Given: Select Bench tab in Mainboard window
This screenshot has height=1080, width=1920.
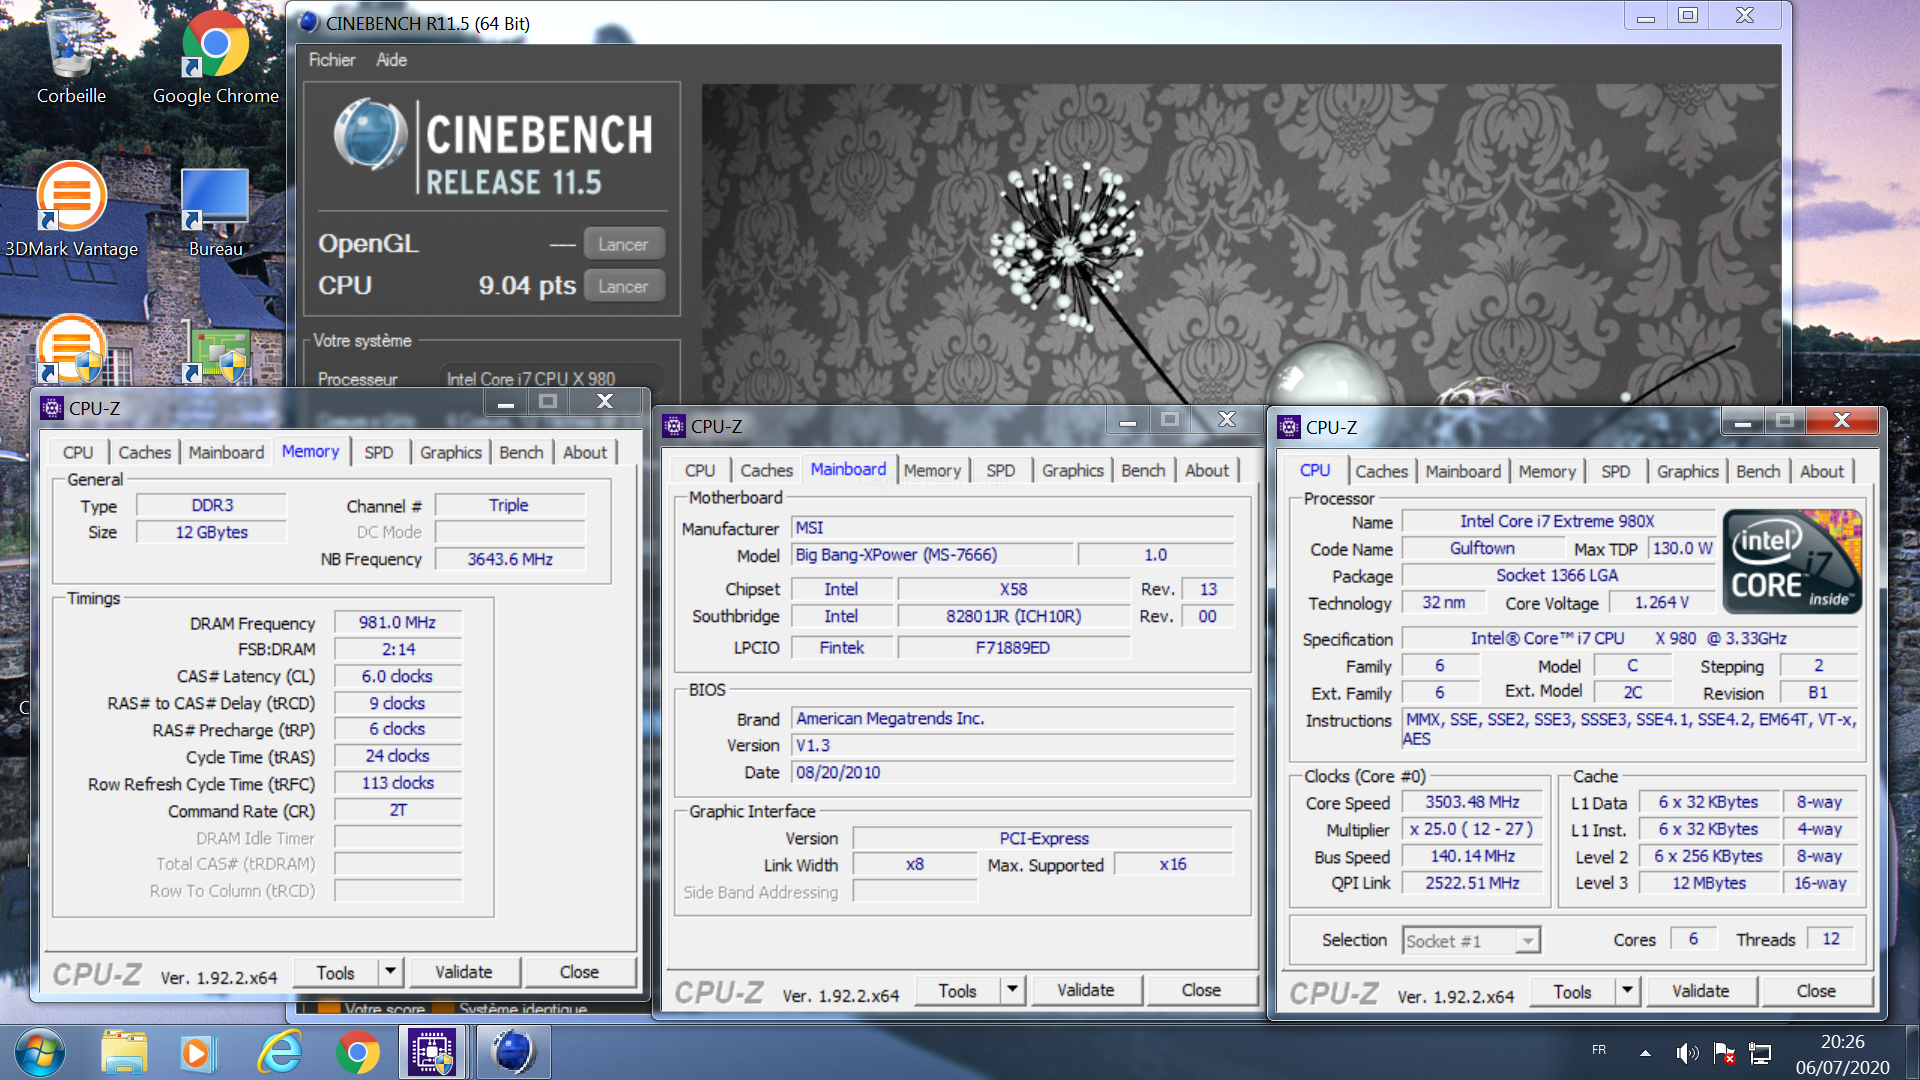Looking at the screenshot, I should pos(1142,470).
